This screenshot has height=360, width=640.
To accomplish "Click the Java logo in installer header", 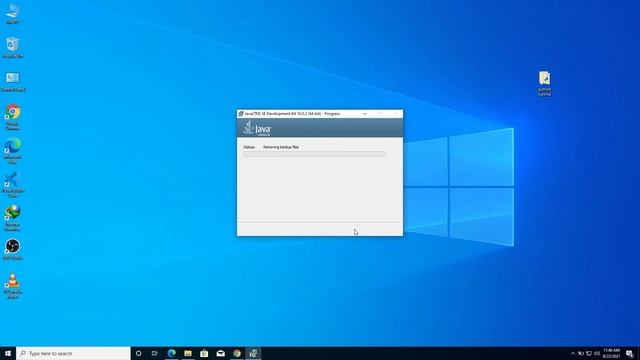I will pos(257,128).
